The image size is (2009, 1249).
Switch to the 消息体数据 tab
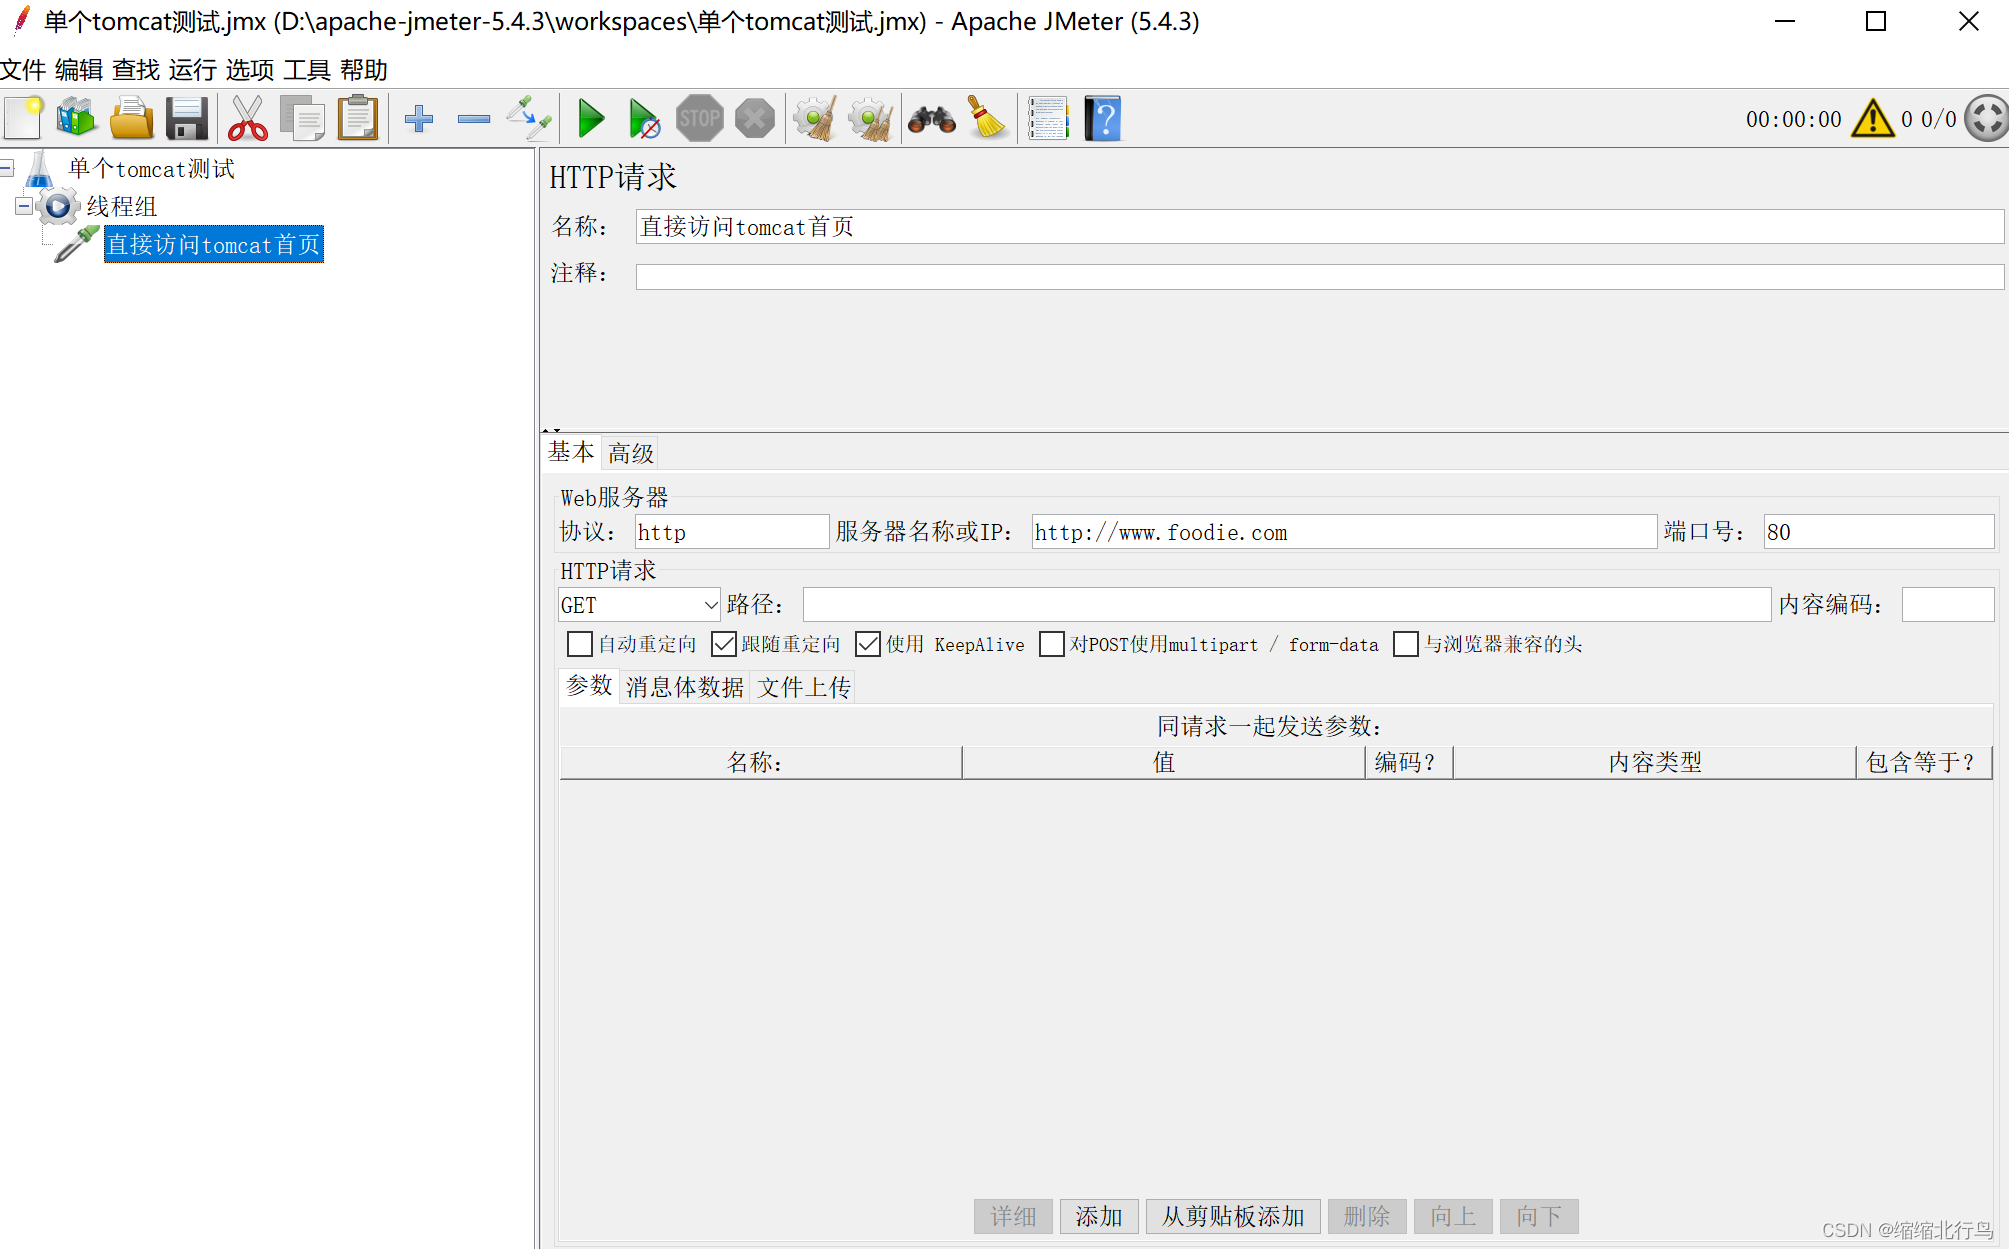click(x=685, y=687)
